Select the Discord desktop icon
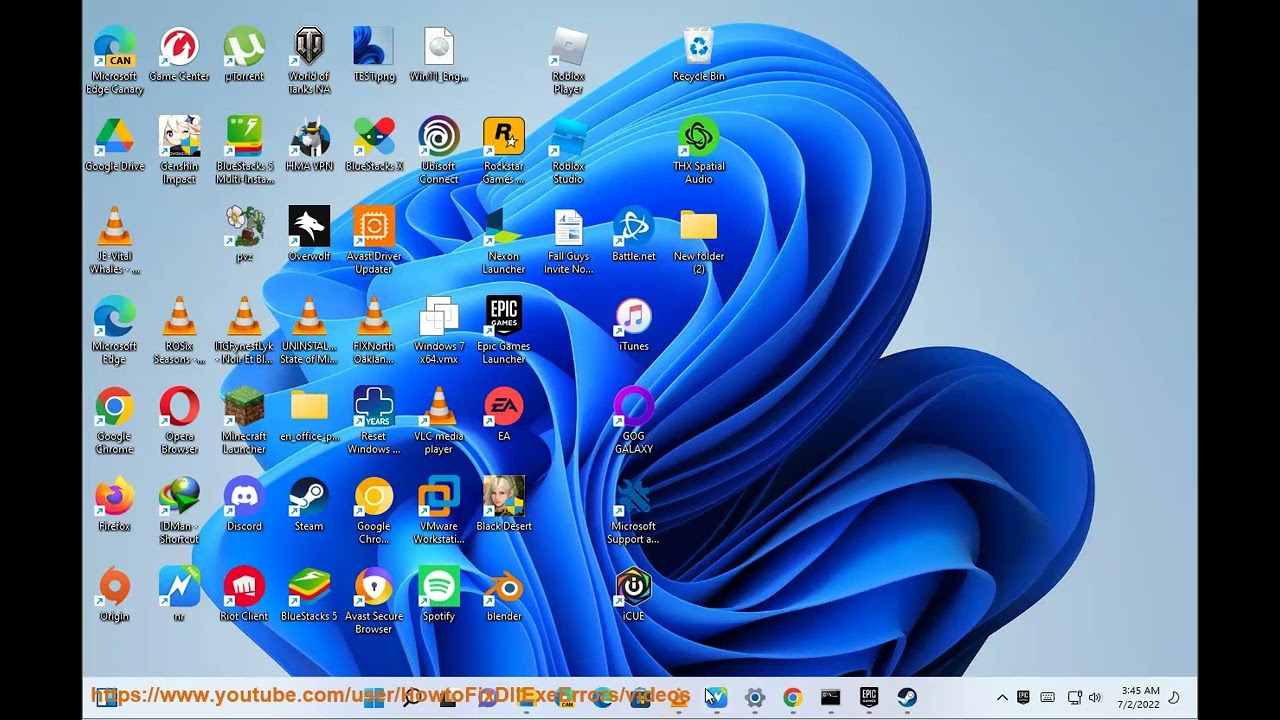Image resolution: width=1280 pixels, height=720 pixels. 244,505
